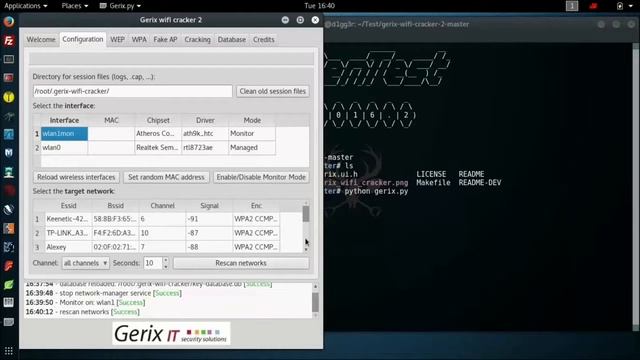This screenshot has width=640, height=360.
Task: Go to the Cracking tab
Action: tap(198, 40)
